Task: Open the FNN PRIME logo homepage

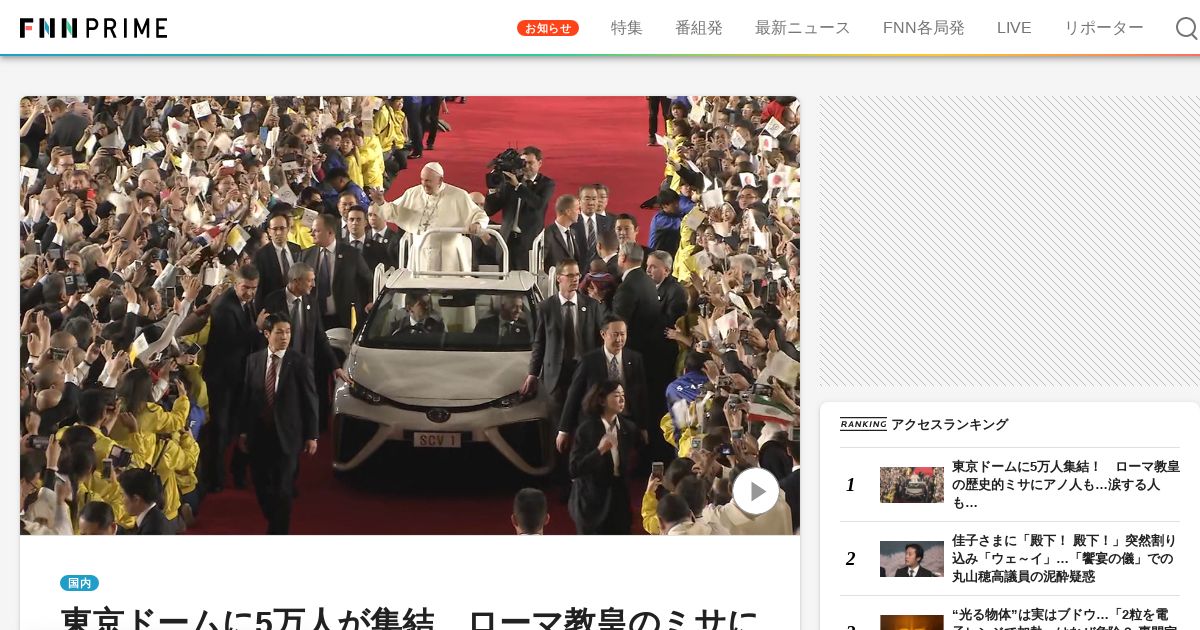Action: (x=94, y=28)
